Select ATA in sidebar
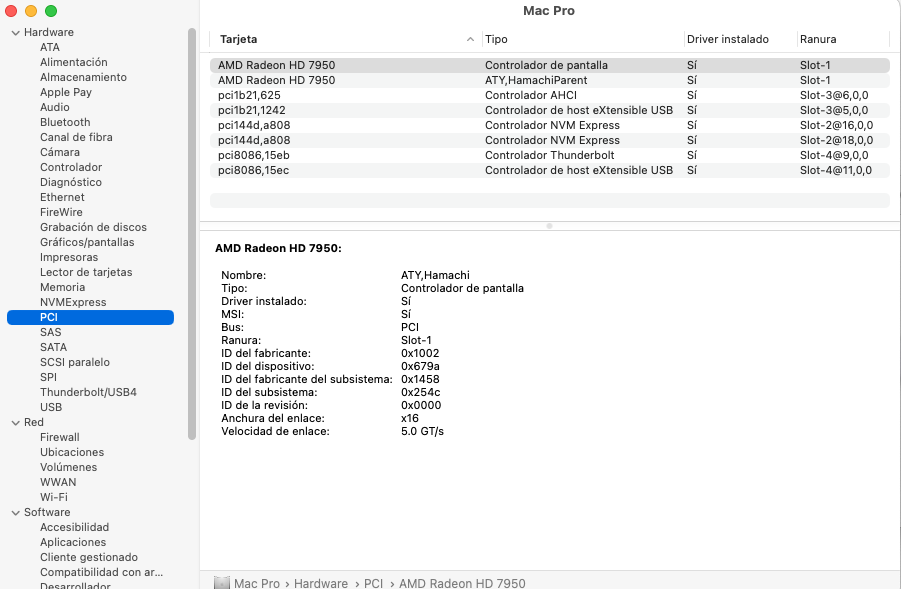 pos(50,47)
